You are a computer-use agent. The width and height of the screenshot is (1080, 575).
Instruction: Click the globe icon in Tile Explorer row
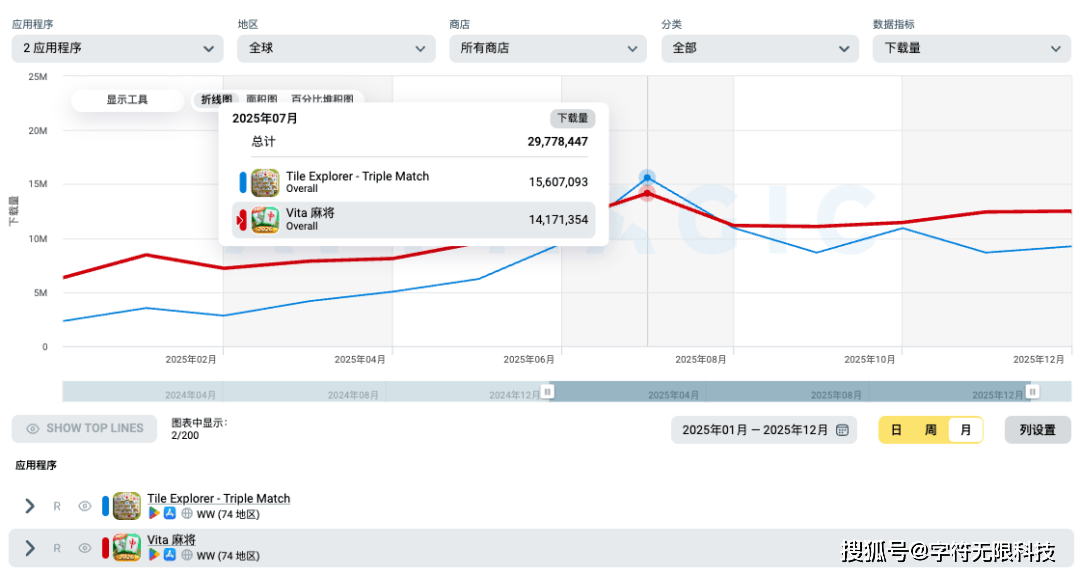187,514
